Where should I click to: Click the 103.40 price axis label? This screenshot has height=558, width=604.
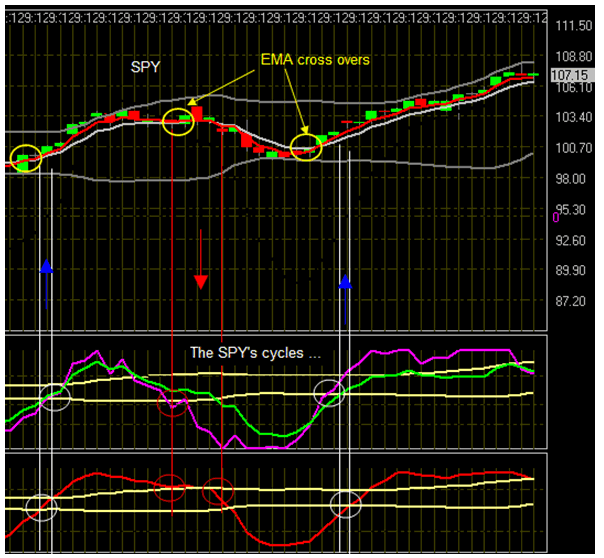[x=574, y=117]
